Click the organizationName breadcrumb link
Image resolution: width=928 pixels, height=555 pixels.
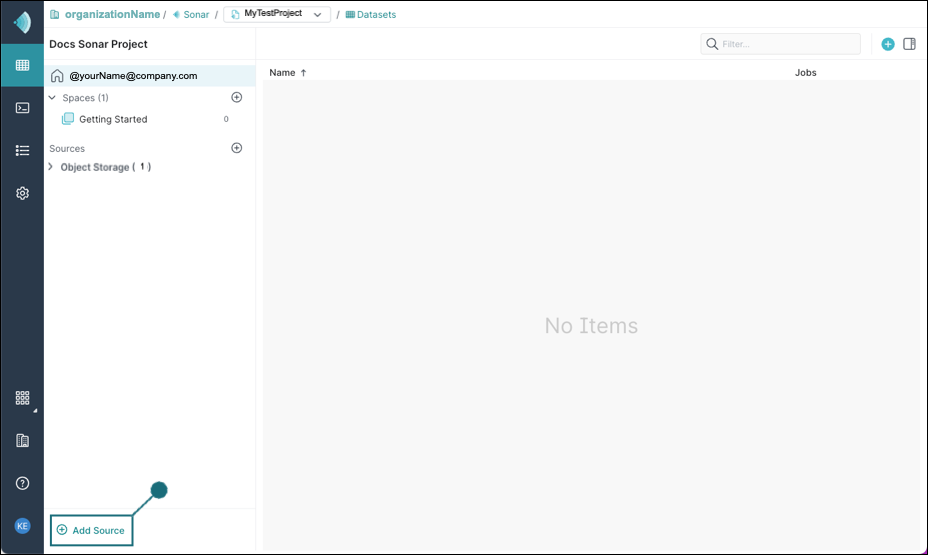click(x=112, y=15)
